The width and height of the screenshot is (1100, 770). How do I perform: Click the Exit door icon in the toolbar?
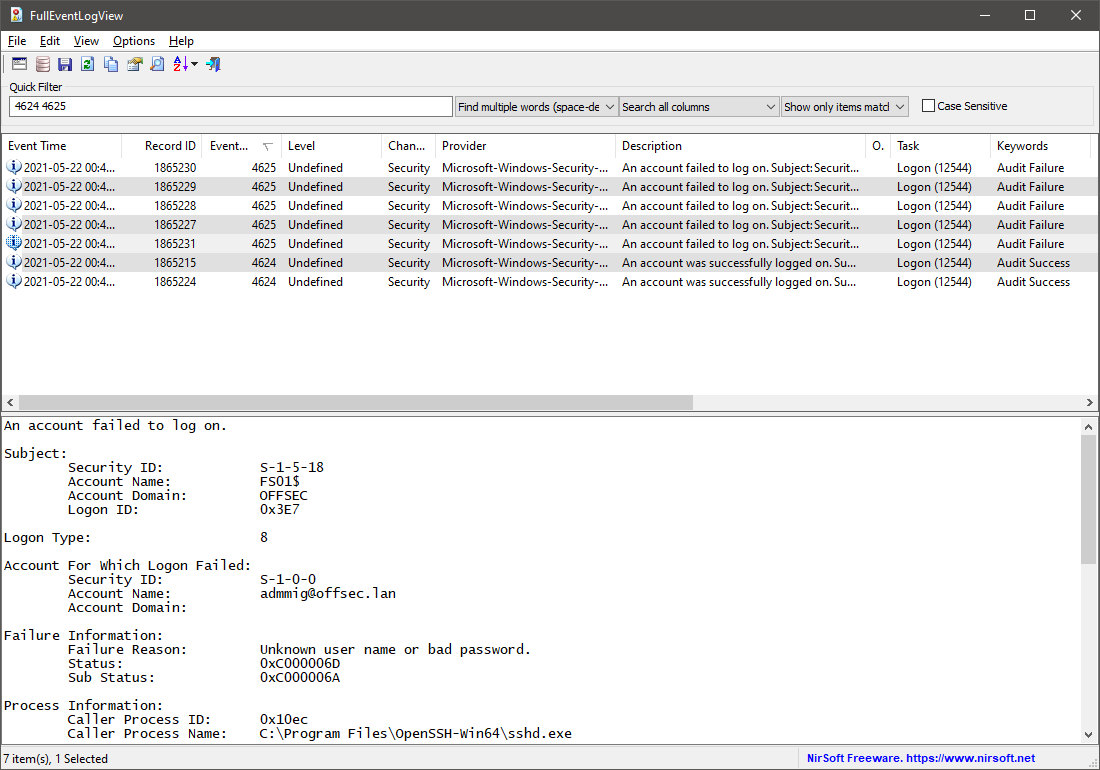[214, 65]
